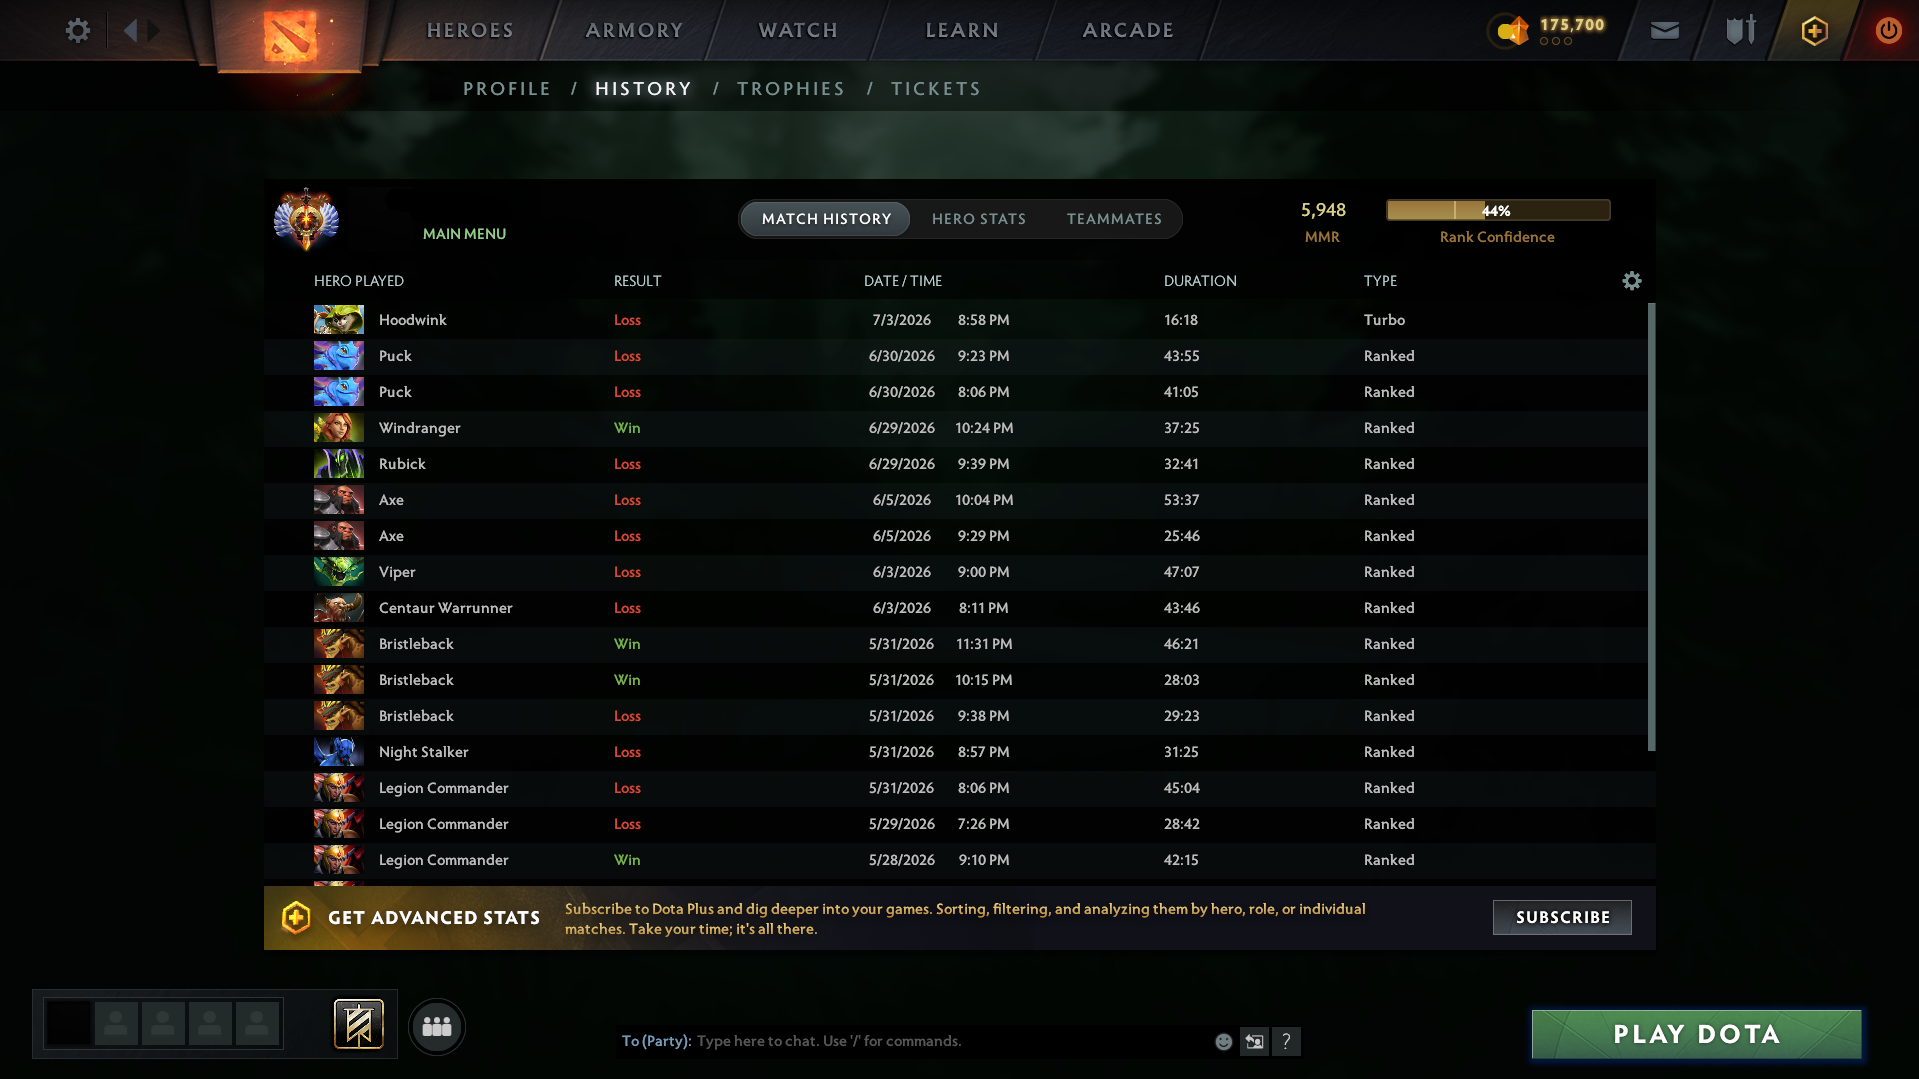Select the Match History view
Viewport: 1919px width, 1079px height.
pyautogui.click(x=826, y=219)
